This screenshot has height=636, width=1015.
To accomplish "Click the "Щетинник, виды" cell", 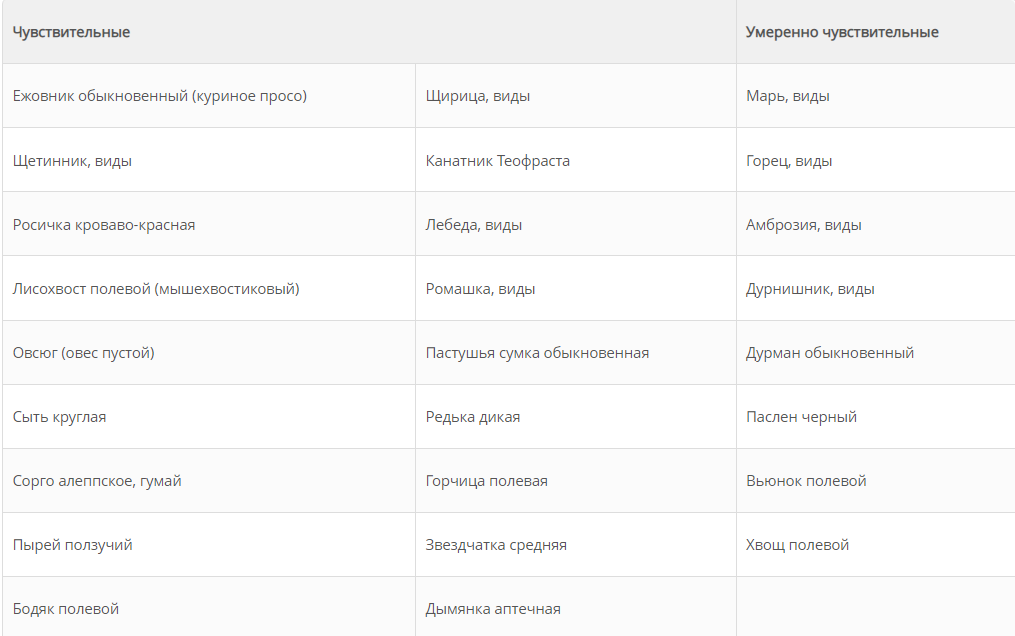I will pyautogui.click(x=72, y=161).
